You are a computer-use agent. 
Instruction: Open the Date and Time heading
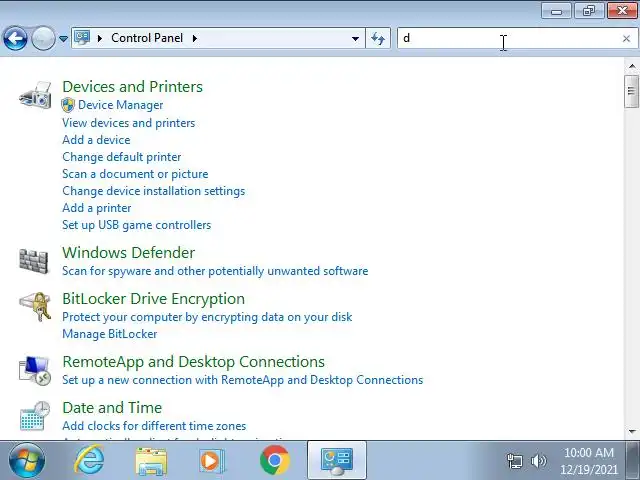tap(112, 408)
